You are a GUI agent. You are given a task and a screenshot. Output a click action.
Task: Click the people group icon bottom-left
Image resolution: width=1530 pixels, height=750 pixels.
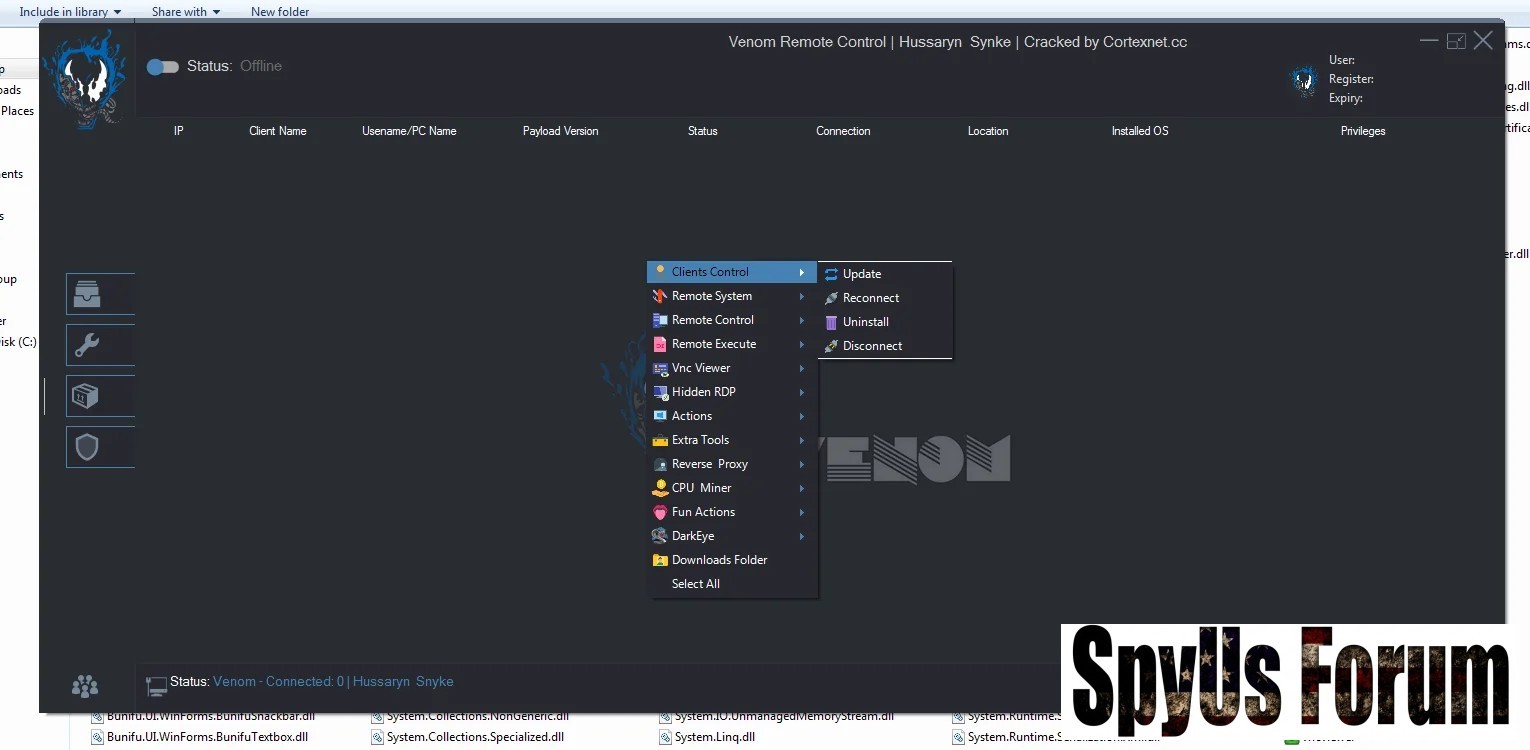point(85,686)
